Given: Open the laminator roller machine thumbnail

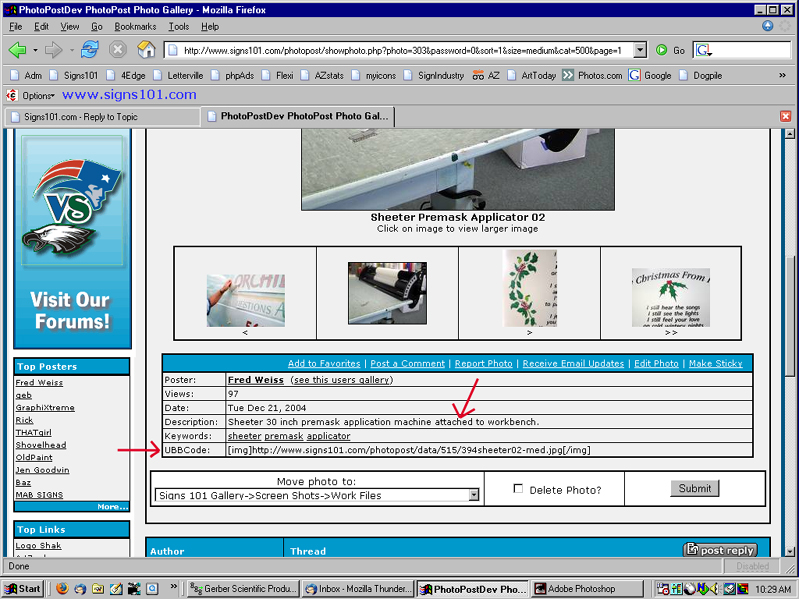Looking at the screenshot, I should pyautogui.click(x=387, y=293).
